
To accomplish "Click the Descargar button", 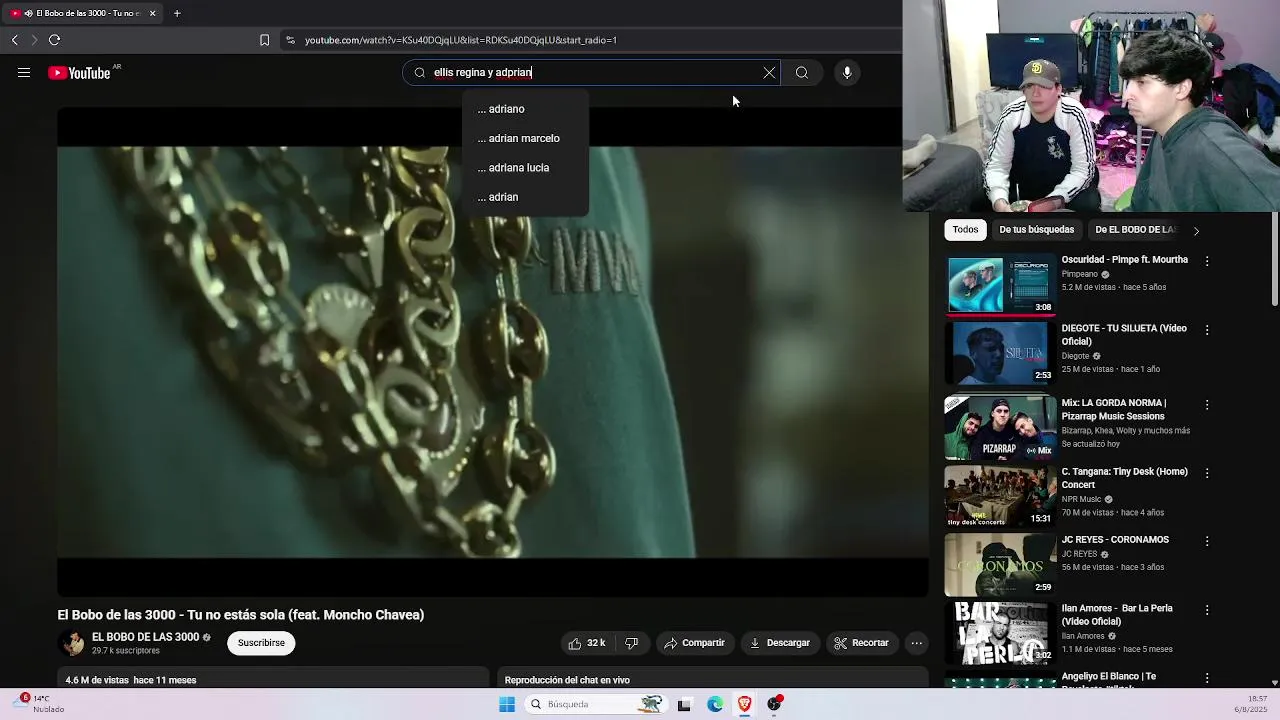I will coord(780,643).
